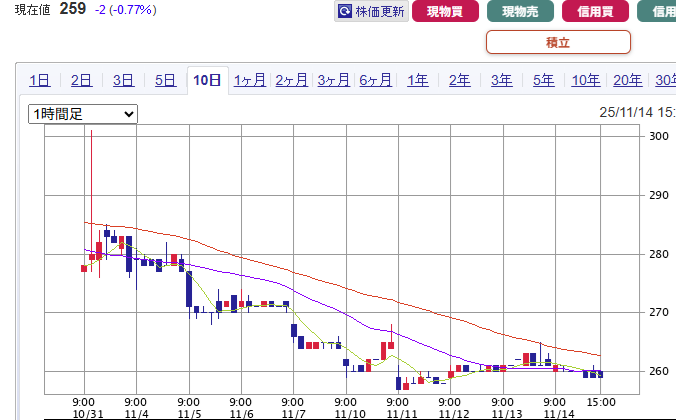Display the 6ヶ月 chart range
Viewport: 676px width, 420px height.
coord(376,81)
